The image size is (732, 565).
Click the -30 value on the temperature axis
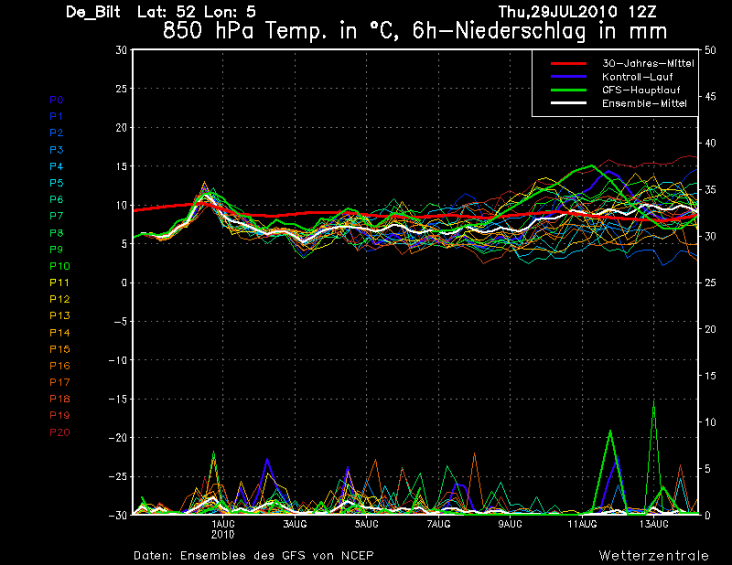[x=118, y=515]
